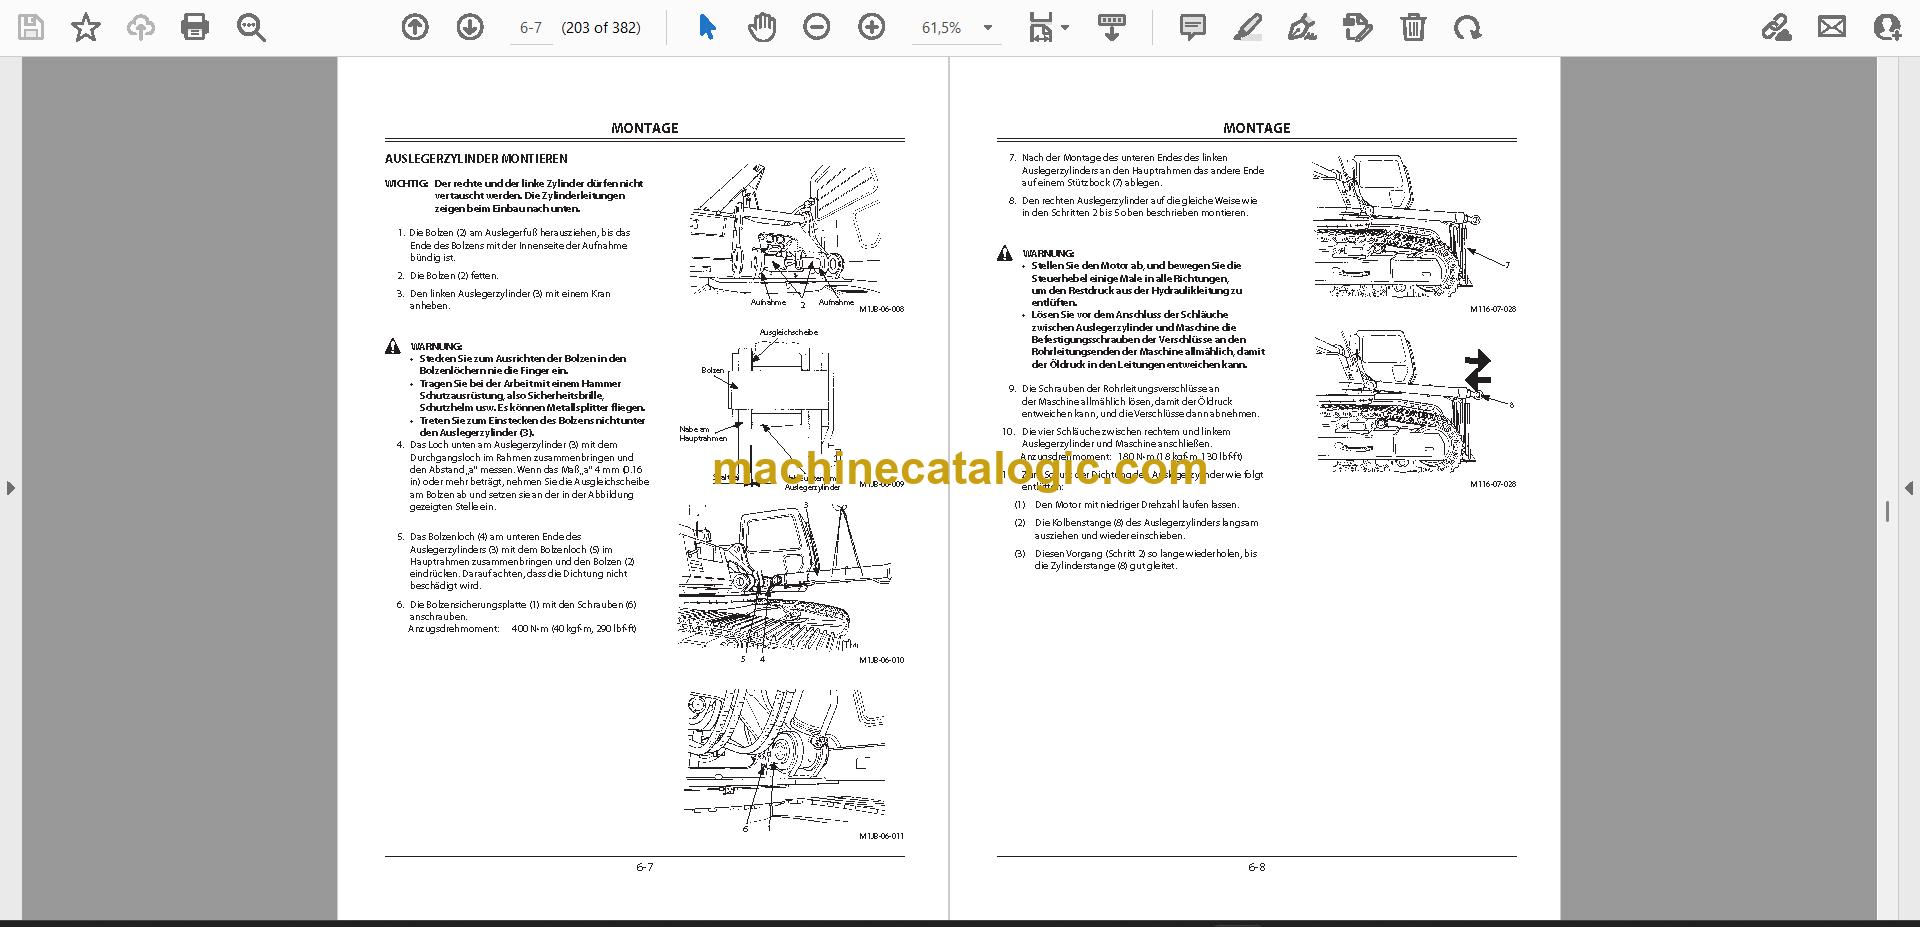This screenshot has width=1920, height=927.
Task: Expand the left navigation pane arrow
Action: (10, 488)
